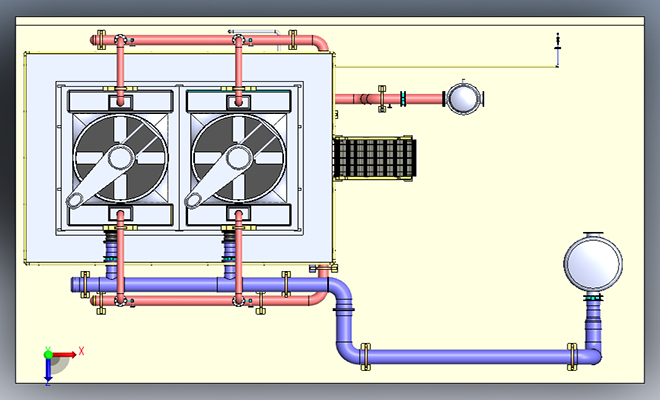Click the green origin sphere of coordinate triad
The width and height of the screenshot is (660, 400).
(48, 354)
